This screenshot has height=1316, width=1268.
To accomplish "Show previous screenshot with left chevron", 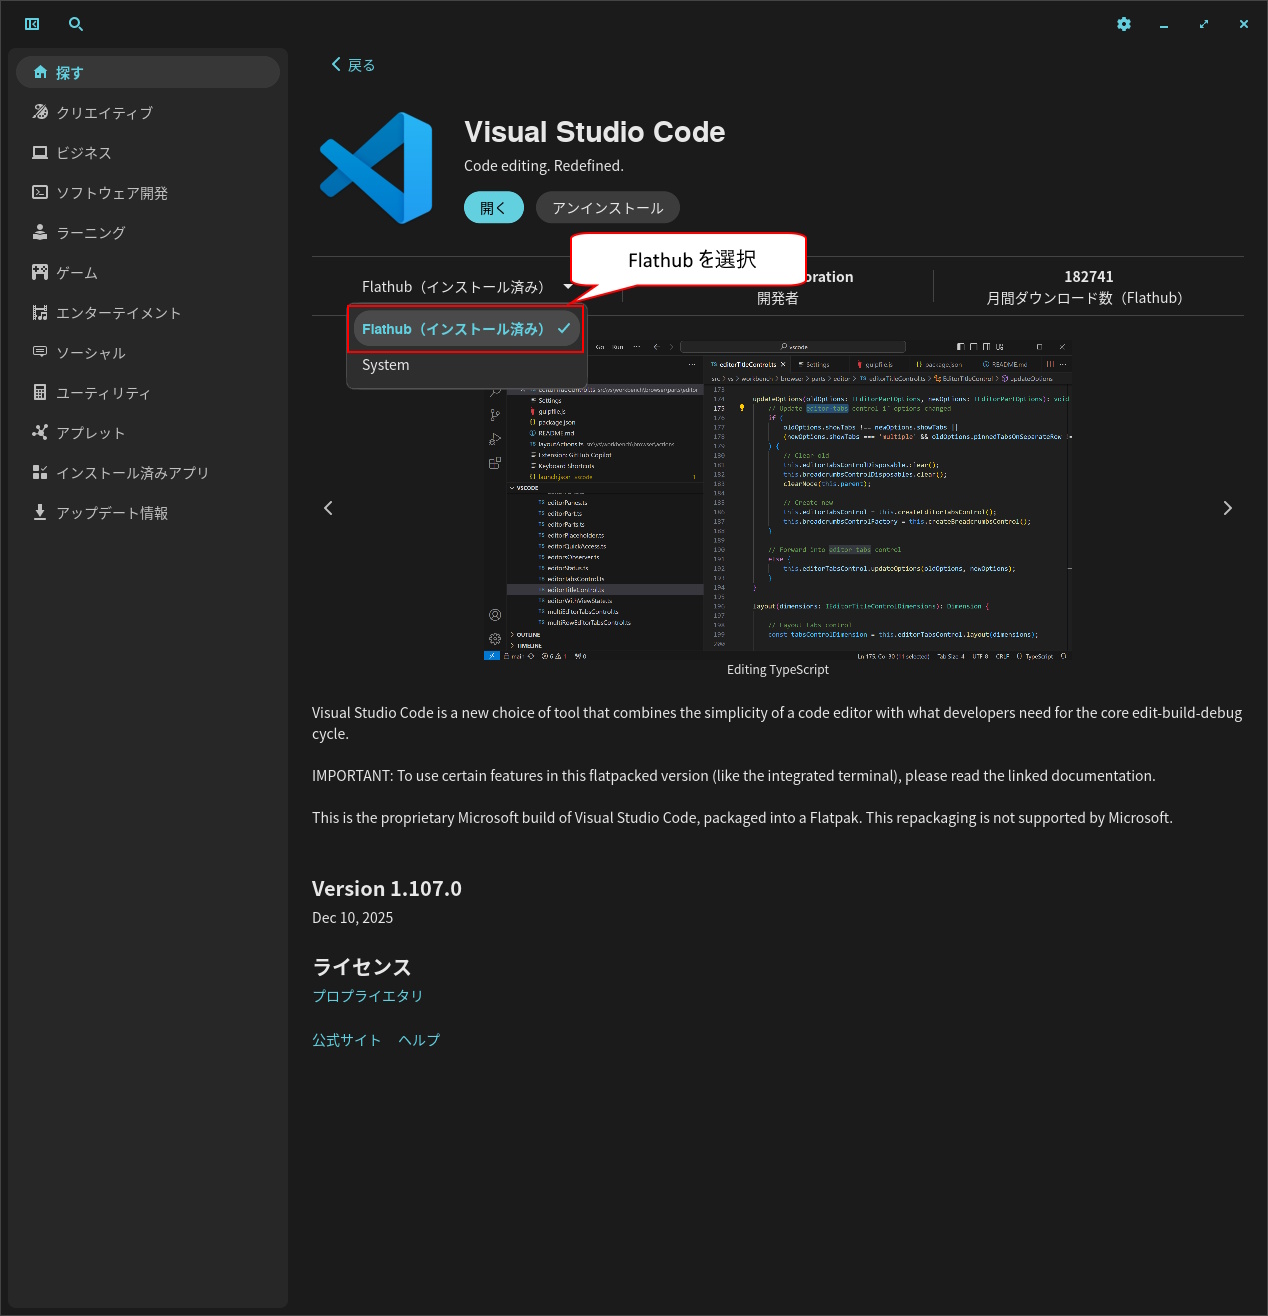I will [x=328, y=508].
